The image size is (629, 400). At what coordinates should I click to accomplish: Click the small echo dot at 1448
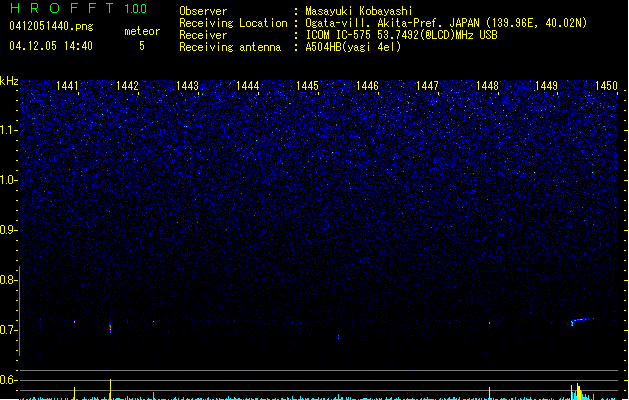(x=489, y=323)
